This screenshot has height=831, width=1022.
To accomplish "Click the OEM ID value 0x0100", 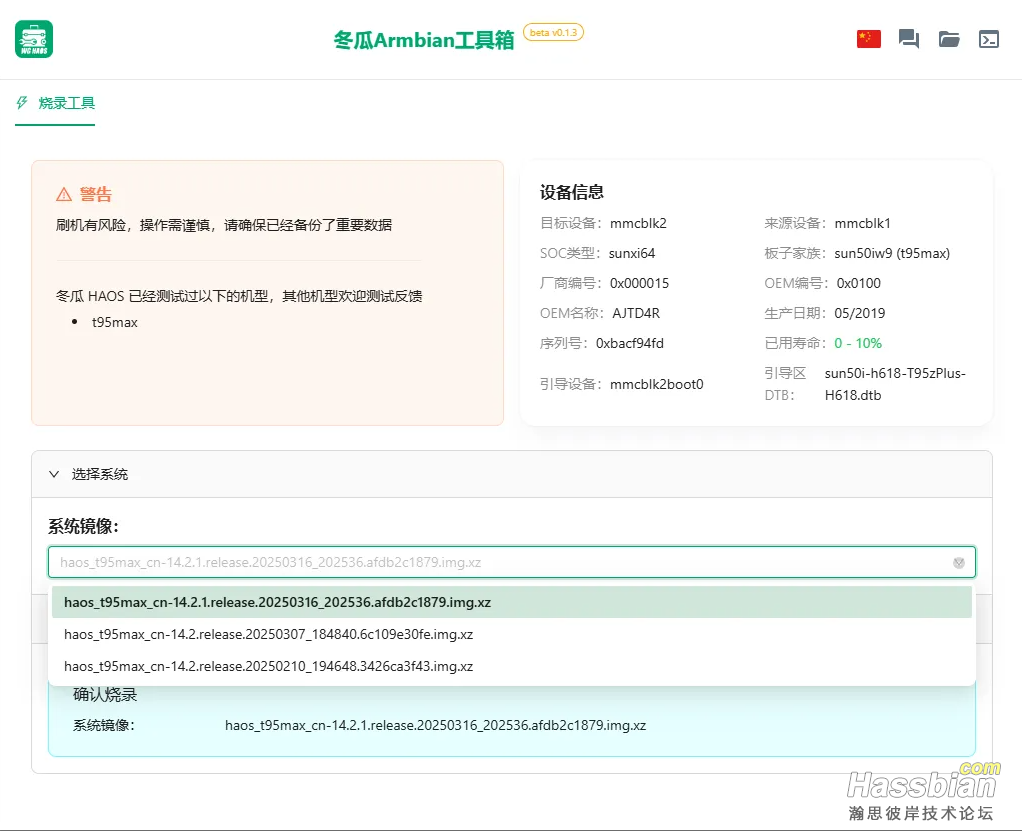I will (x=858, y=284).
